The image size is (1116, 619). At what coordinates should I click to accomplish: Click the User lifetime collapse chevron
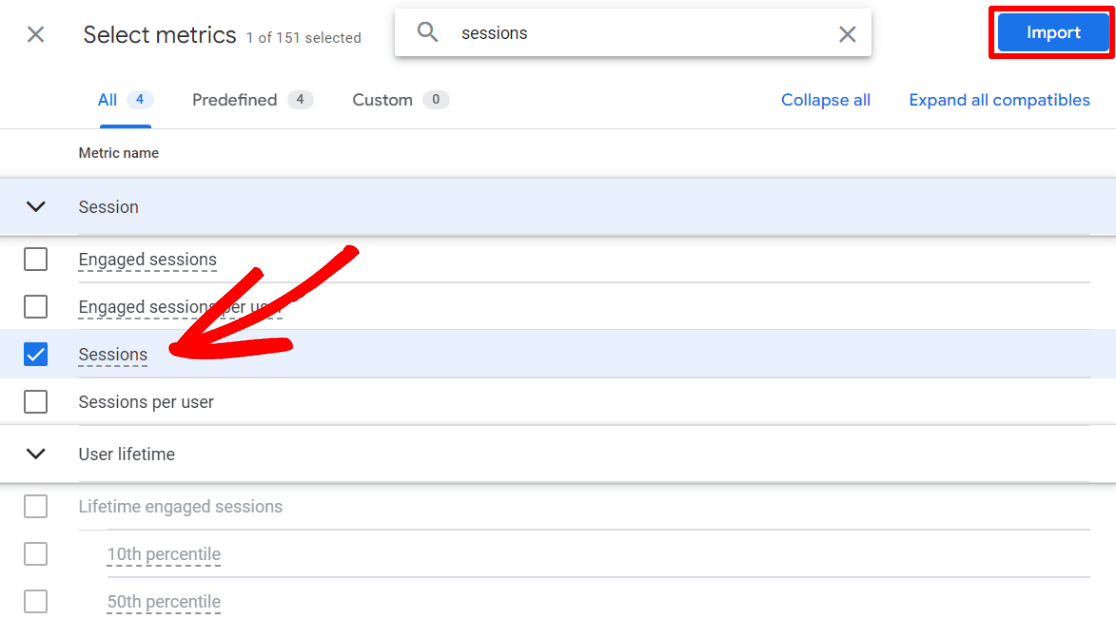36,454
